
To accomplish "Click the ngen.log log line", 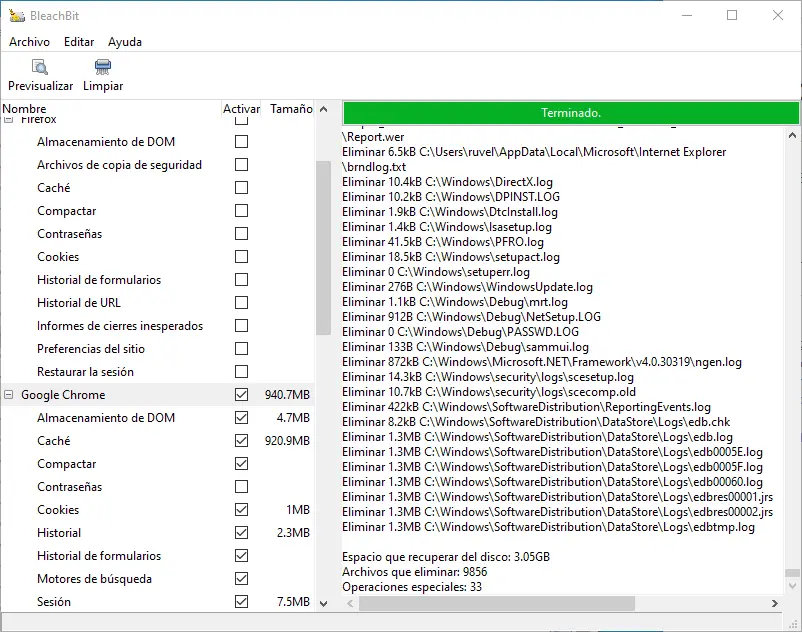I will pos(542,362).
